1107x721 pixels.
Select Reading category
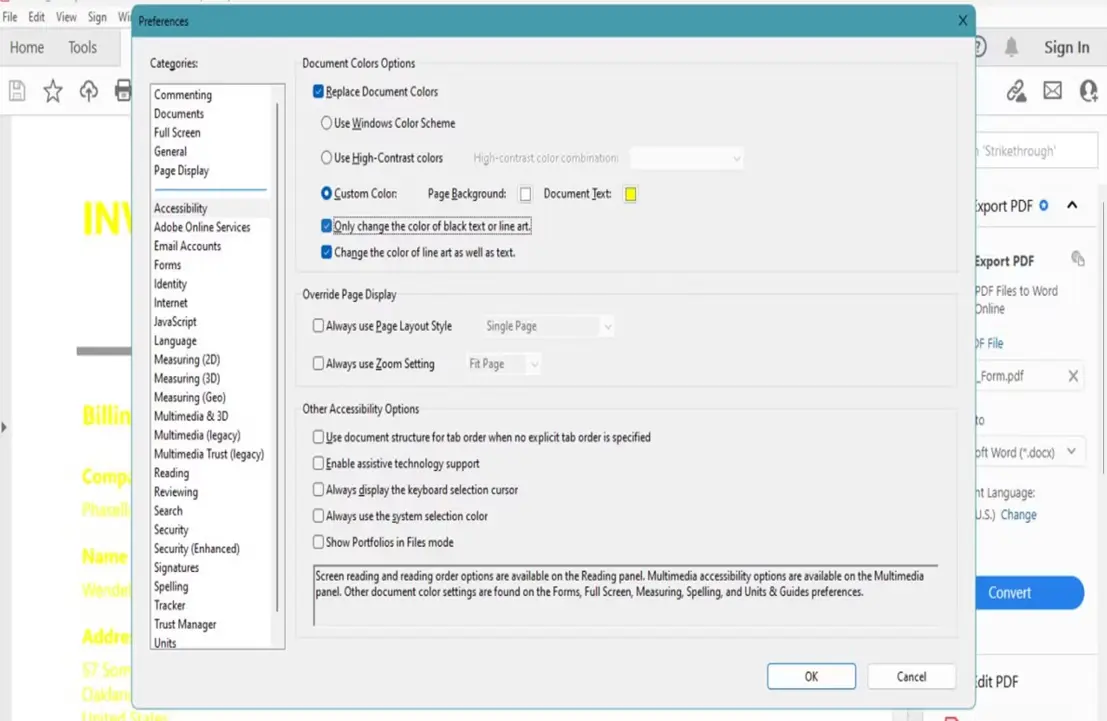(x=172, y=473)
